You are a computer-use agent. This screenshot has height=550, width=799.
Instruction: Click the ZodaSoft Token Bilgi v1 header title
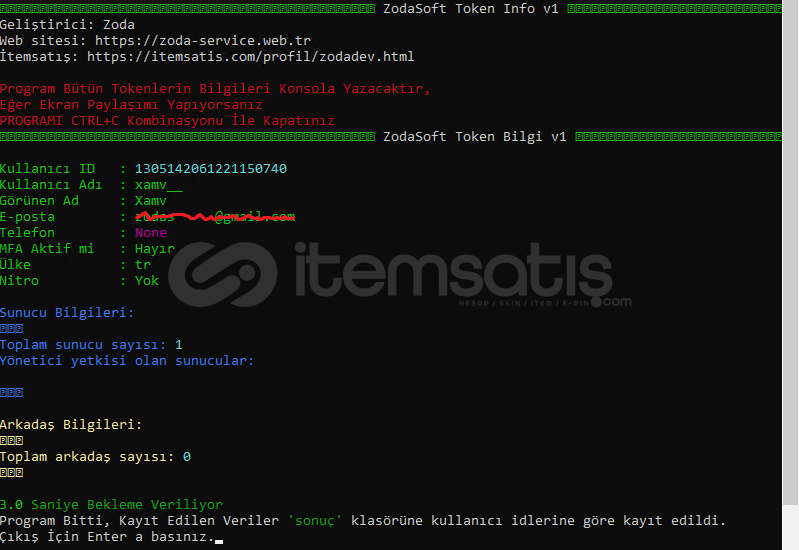click(x=475, y=137)
